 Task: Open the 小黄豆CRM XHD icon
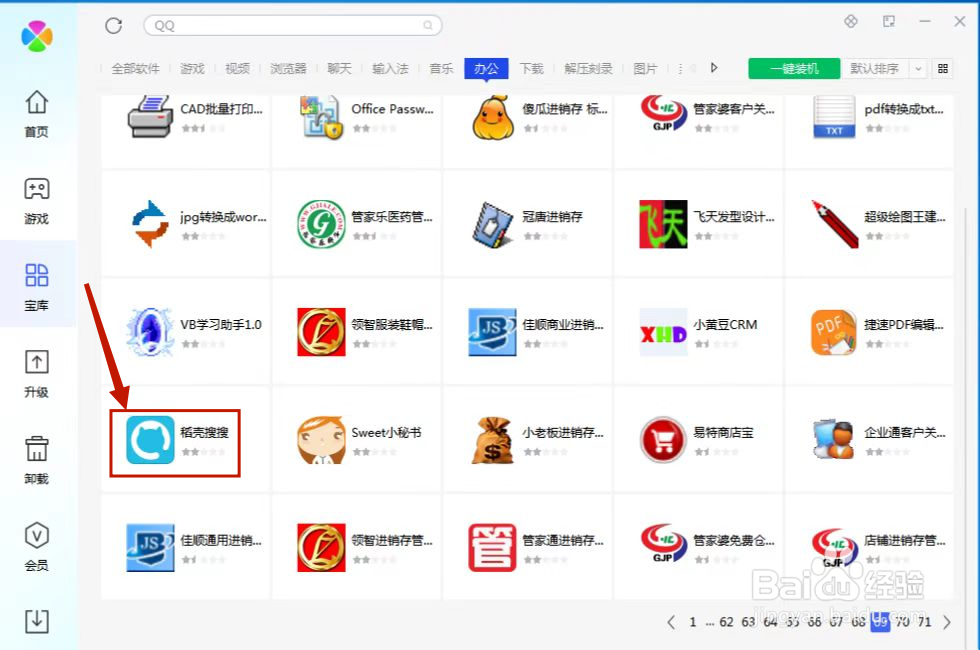point(663,332)
